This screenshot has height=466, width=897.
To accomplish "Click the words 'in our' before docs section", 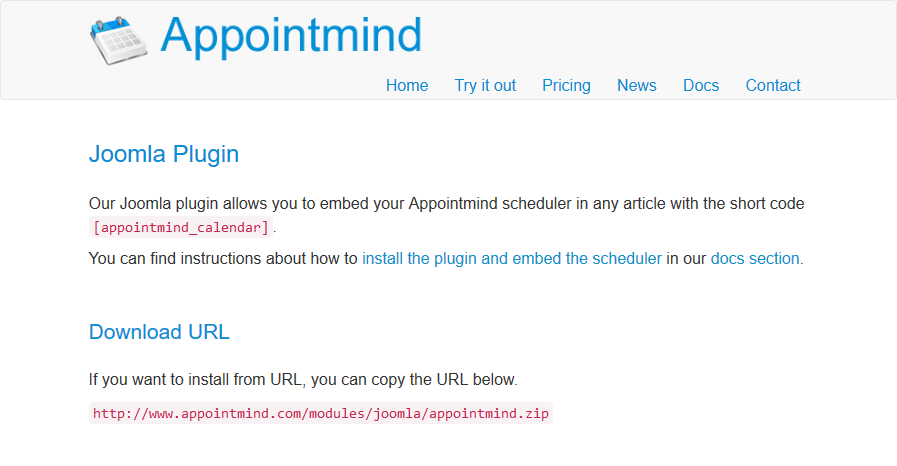I will pos(686,258).
